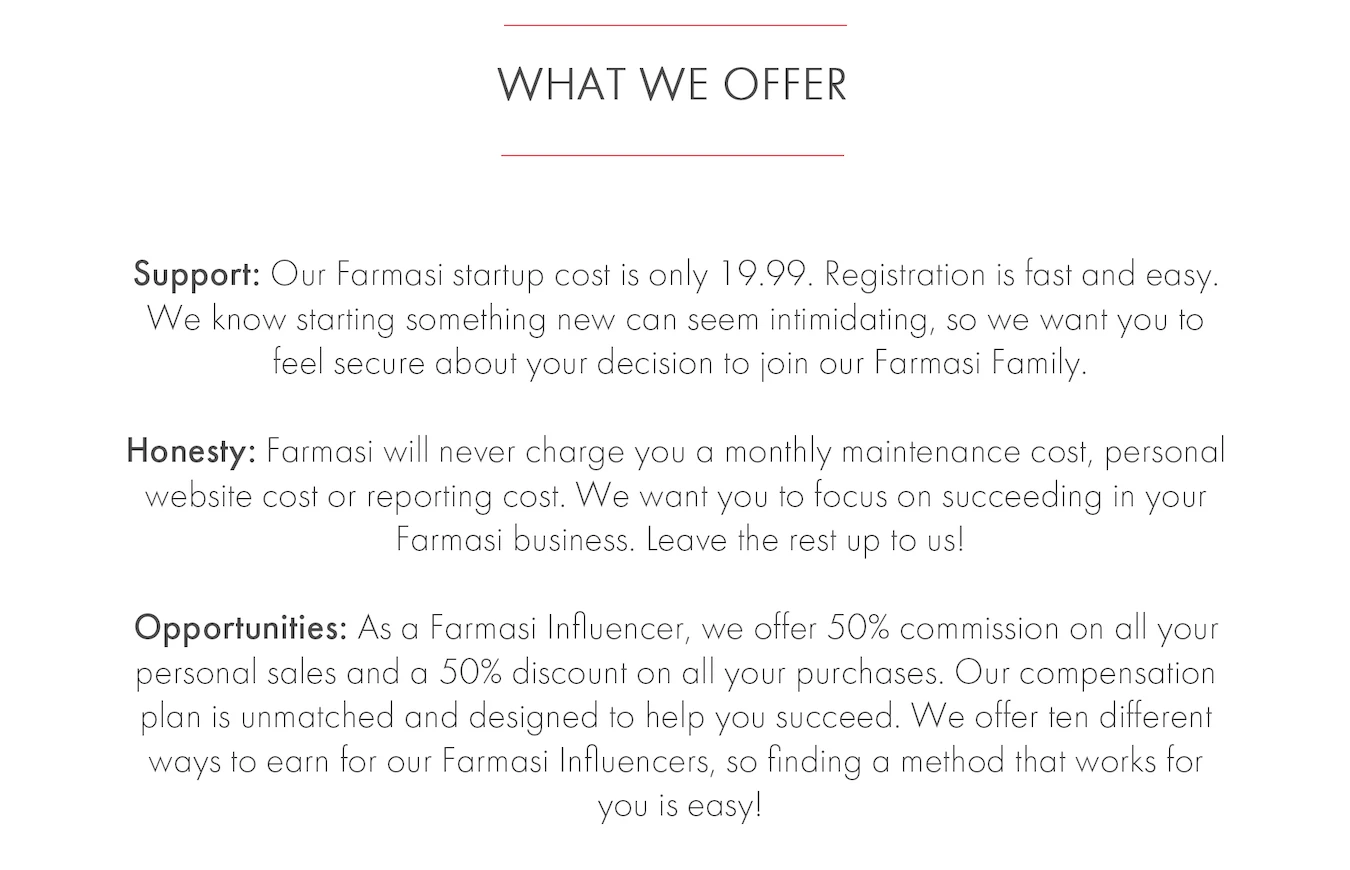Click 'Leave the rest up to us!' sentence

[805, 541]
